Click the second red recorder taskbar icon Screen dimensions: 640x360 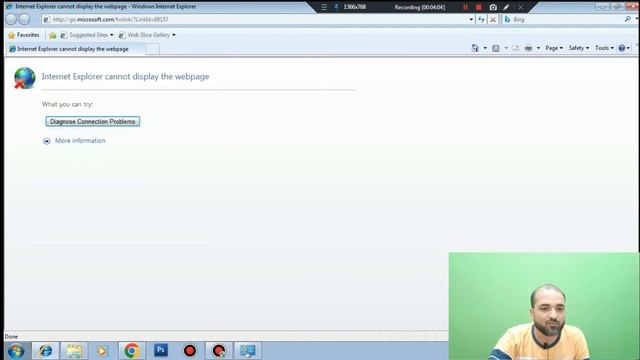click(219, 351)
